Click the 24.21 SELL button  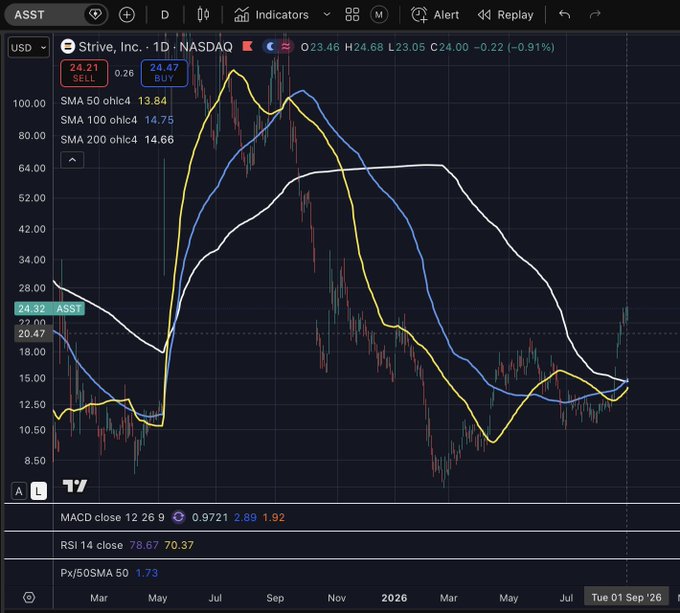pyautogui.click(x=84, y=73)
